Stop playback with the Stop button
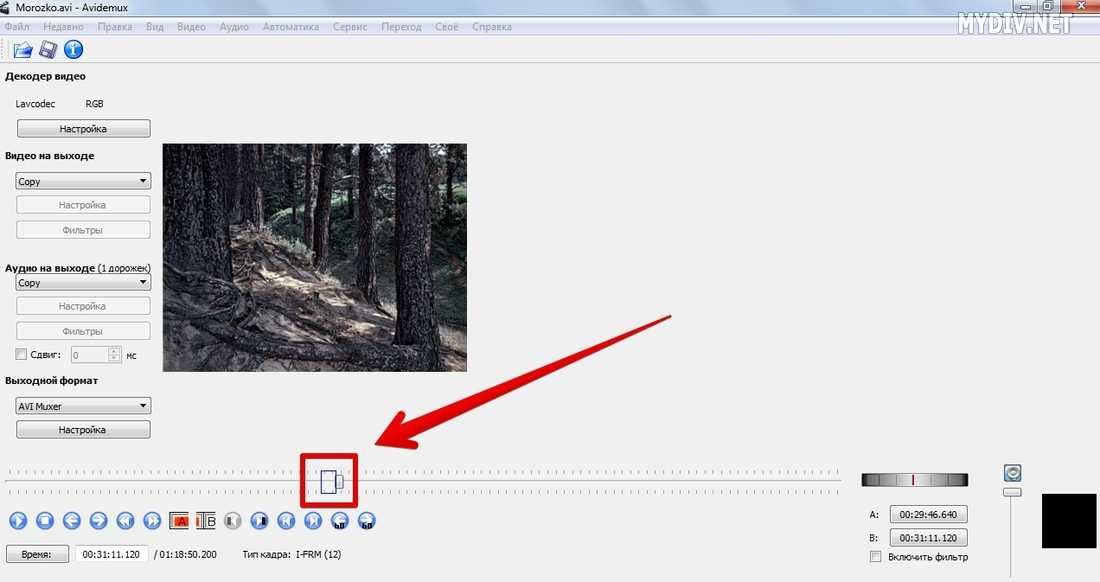 tap(45, 521)
